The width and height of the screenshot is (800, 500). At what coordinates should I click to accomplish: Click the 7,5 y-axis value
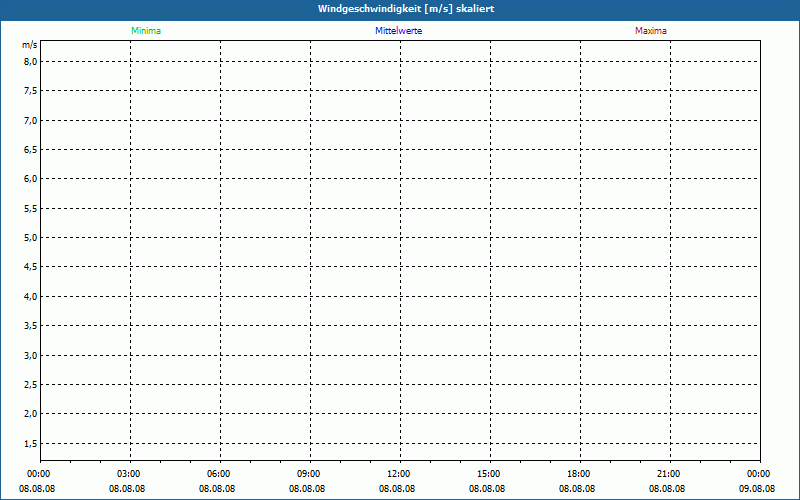click(31, 91)
